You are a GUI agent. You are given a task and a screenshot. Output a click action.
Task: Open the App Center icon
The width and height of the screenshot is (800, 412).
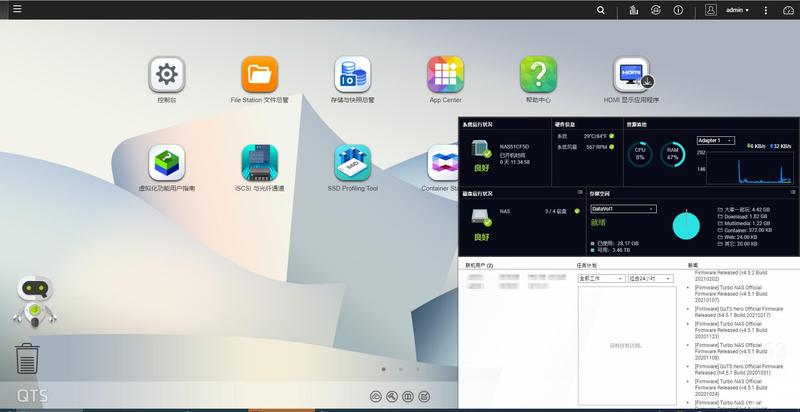[445, 74]
